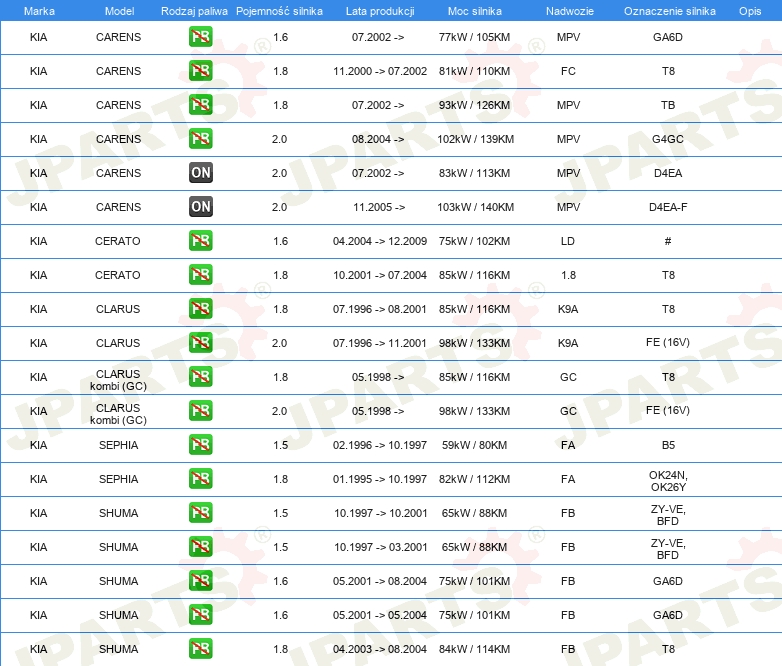Click engine code OK24N, OK26Y
Screen dimensions: 782x666
668,481
